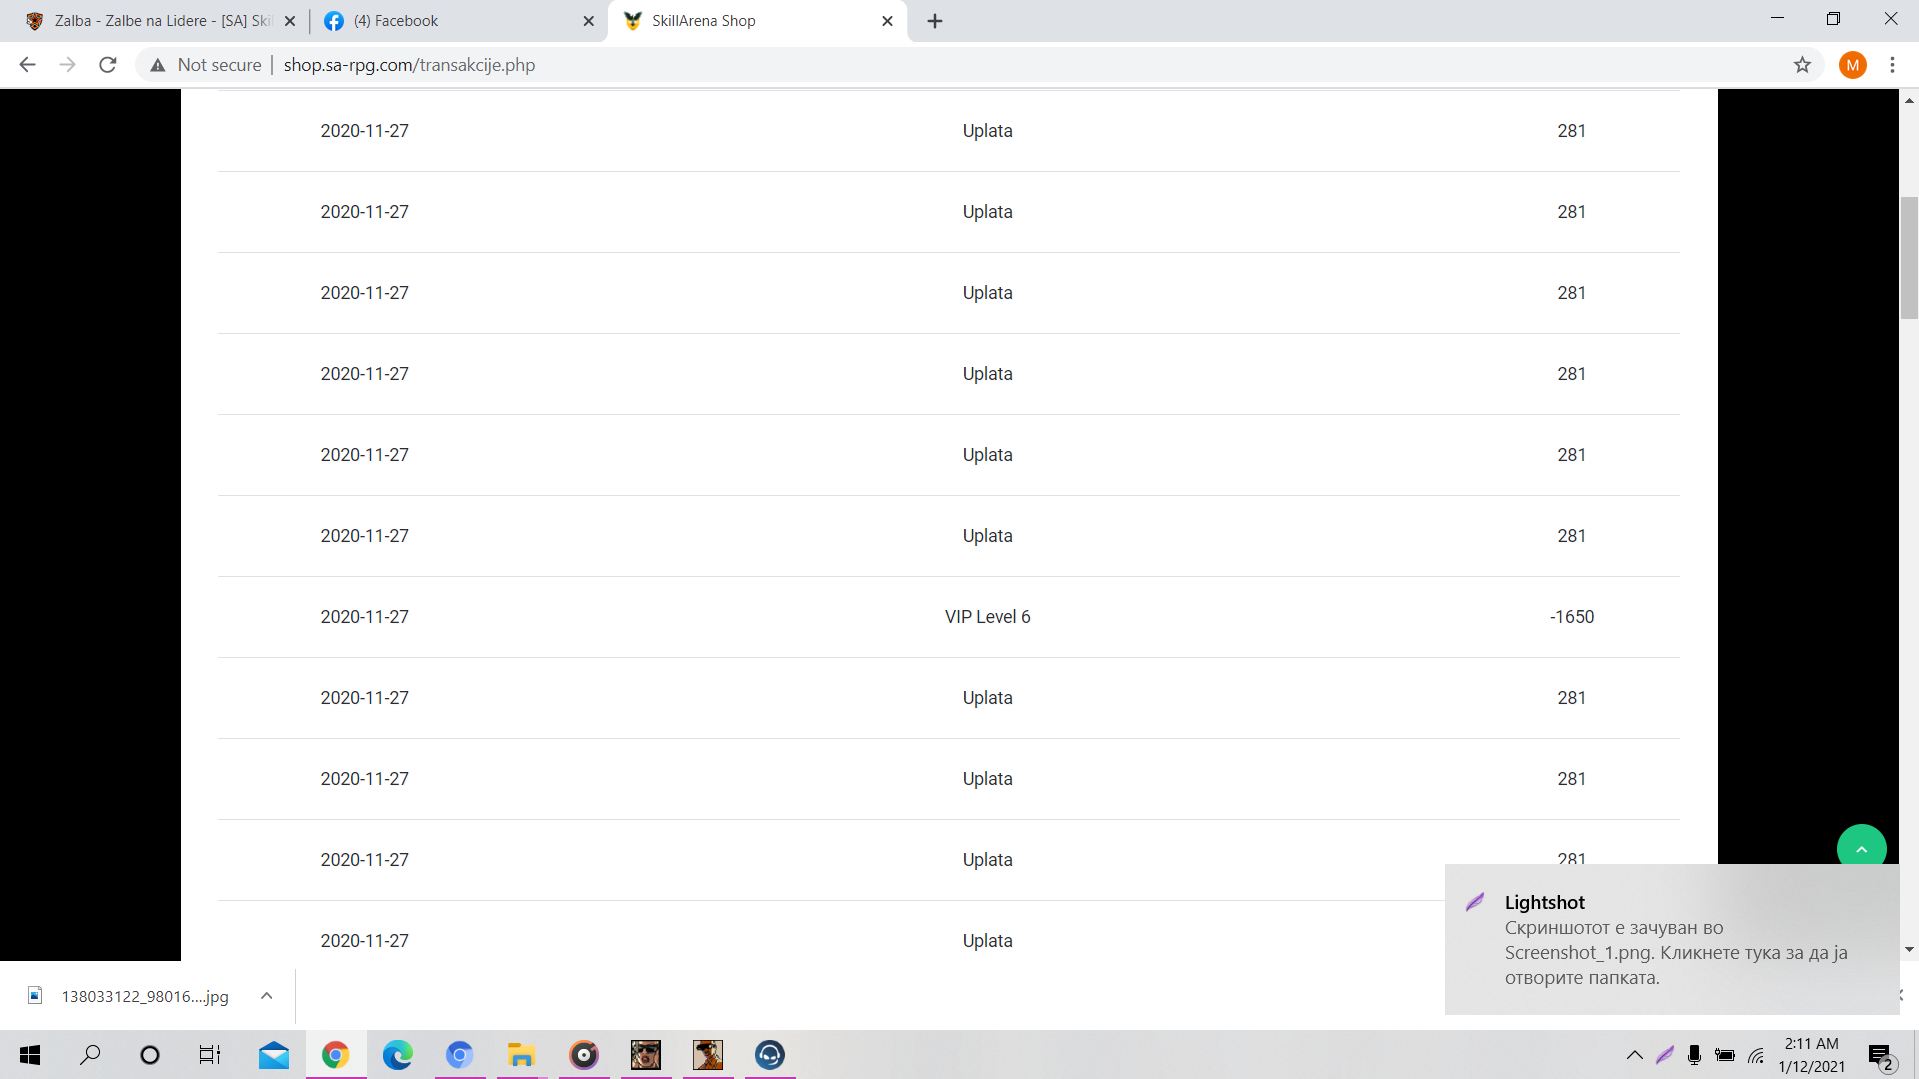Open the Chrome three-dot menu

tap(1892, 65)
